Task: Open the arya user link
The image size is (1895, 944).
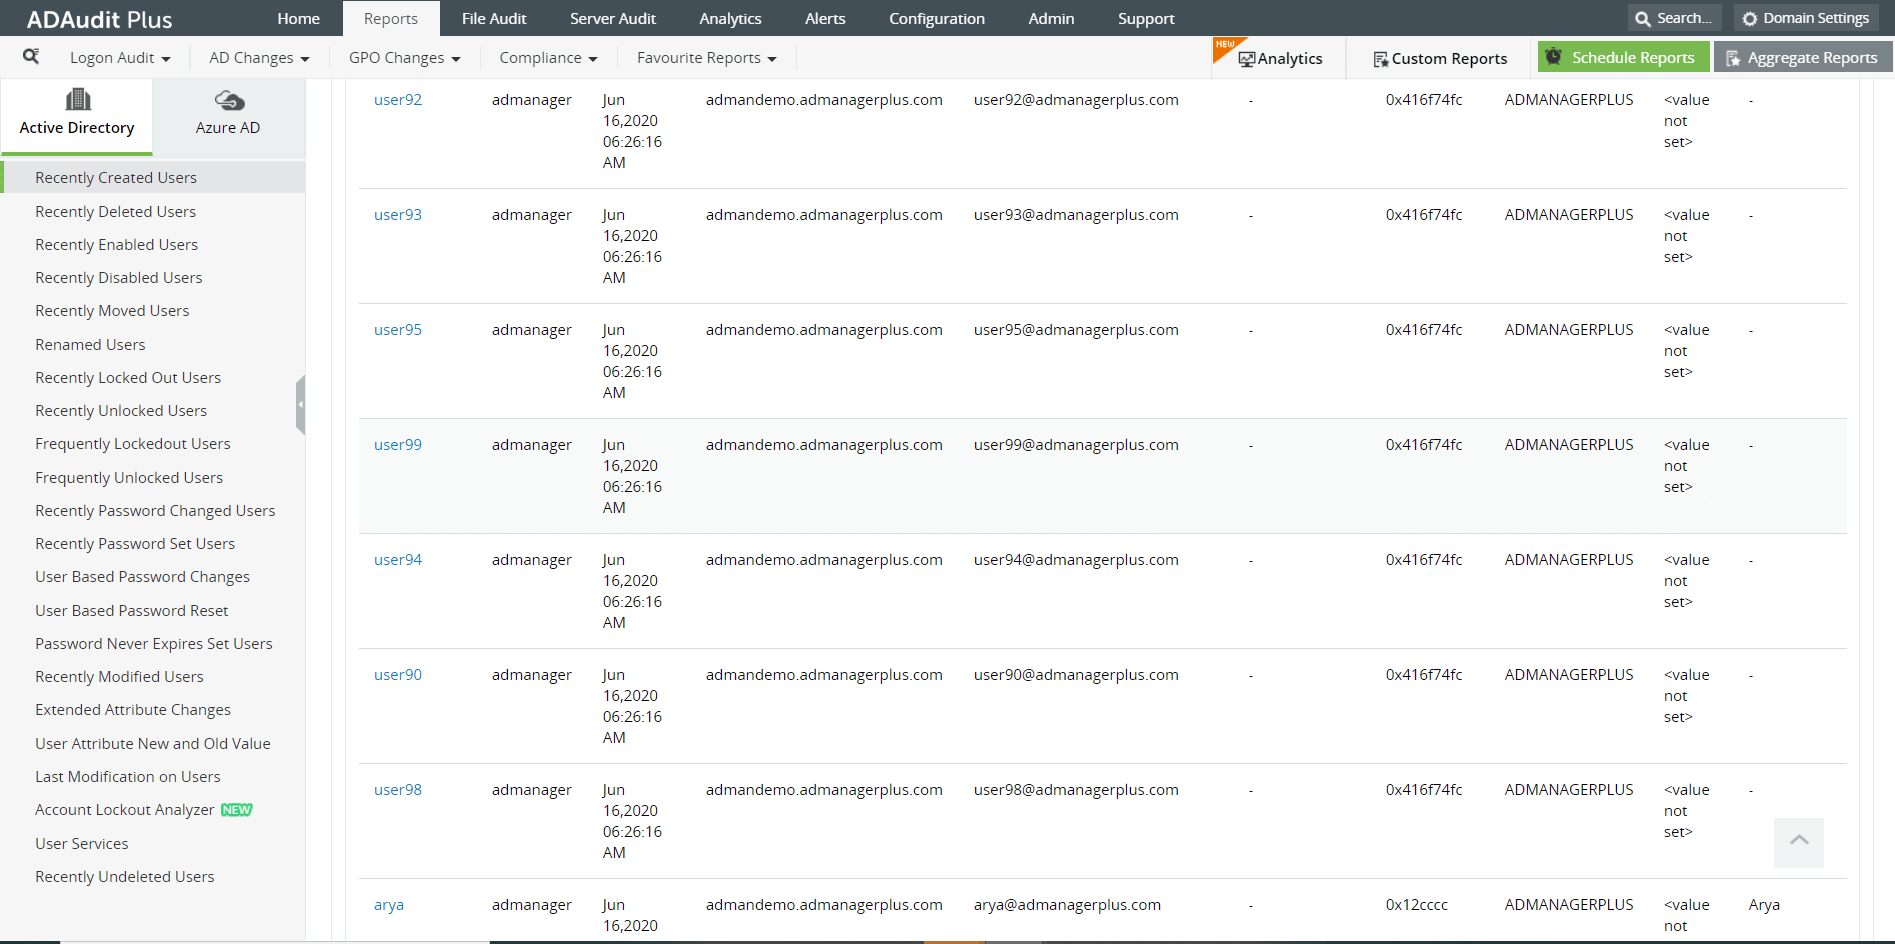Action: coord(388,904)
